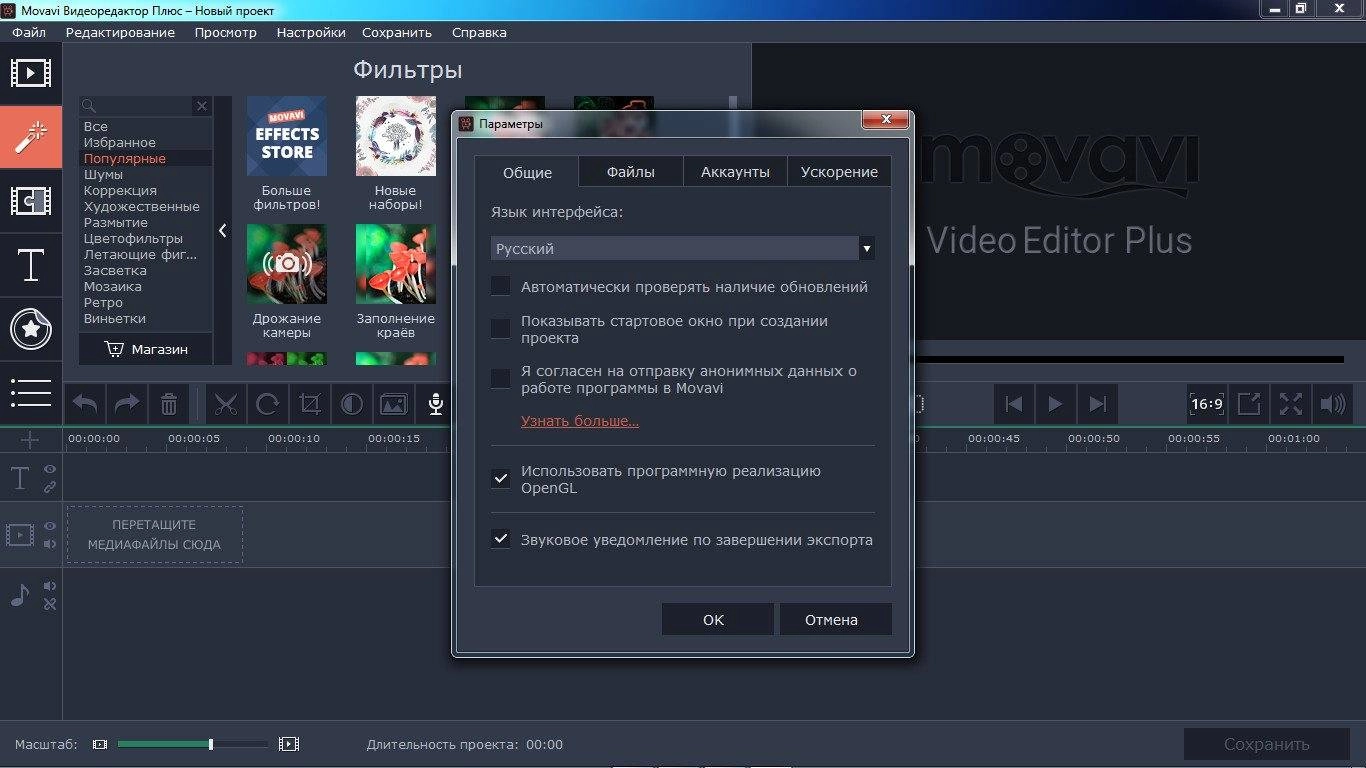This screenshot has height=768, width=1366.
Task: Click zoom-out timeline scale icon
Action: [x=99, y=745]
